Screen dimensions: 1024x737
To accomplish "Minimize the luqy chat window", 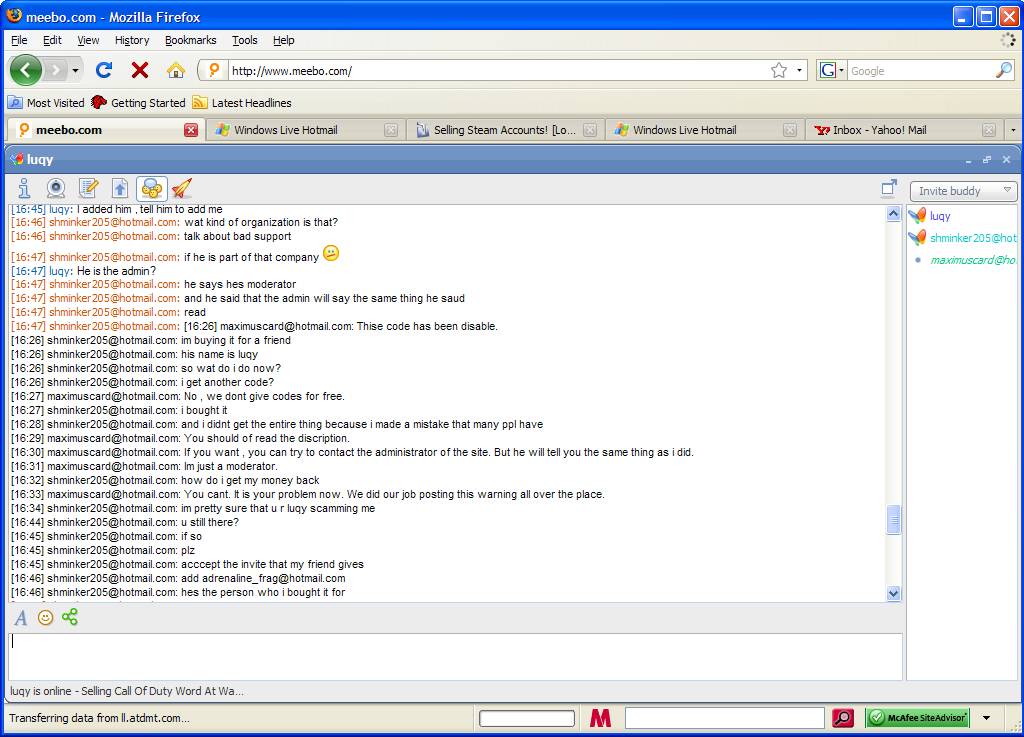I will click(968, 159).
